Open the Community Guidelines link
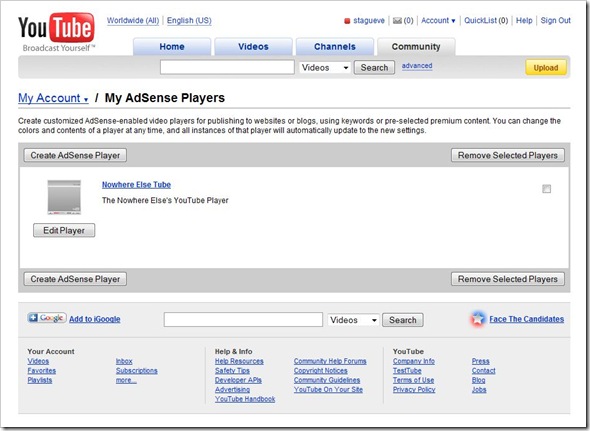 coord(327,380)
